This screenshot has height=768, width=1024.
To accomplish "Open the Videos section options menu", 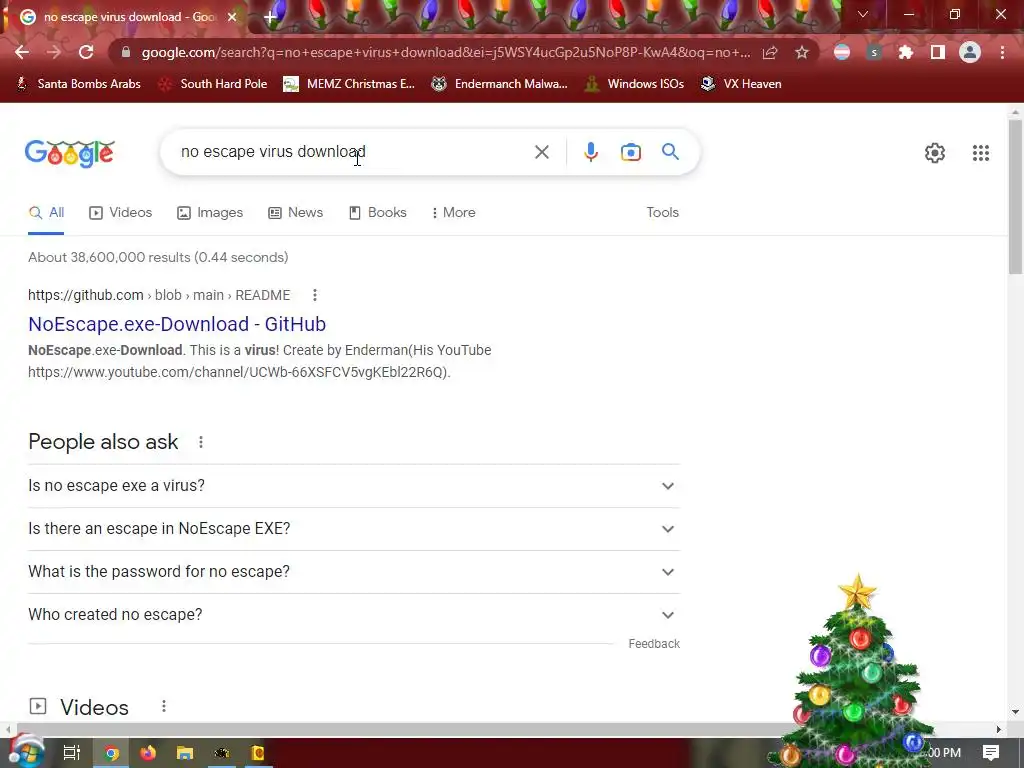I will click(x=164, y=706).
